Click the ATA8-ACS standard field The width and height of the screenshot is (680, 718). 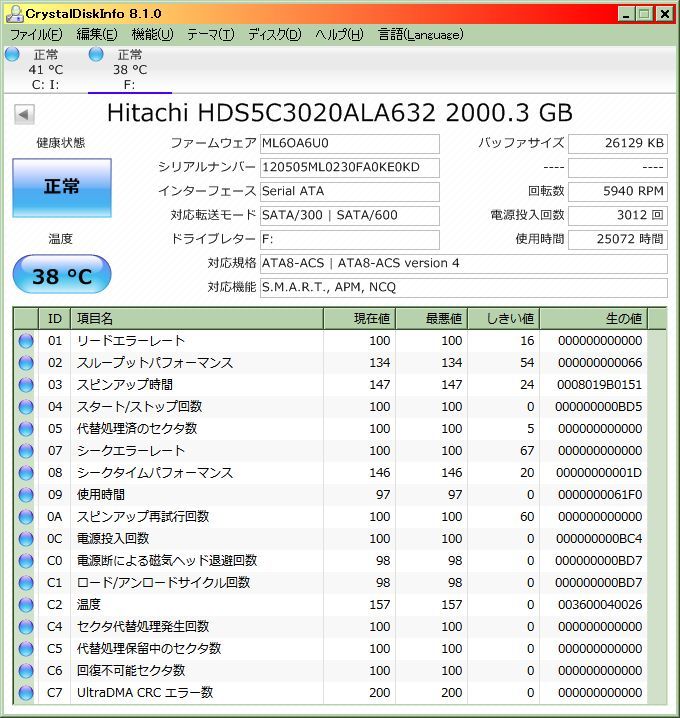click(x=464, y=264)
